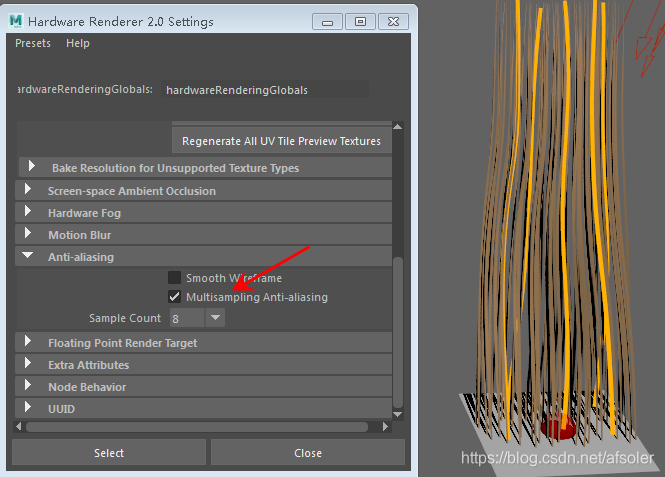
Task: Click the horizontal scrollbar left arrow
Action: (19, 427)
